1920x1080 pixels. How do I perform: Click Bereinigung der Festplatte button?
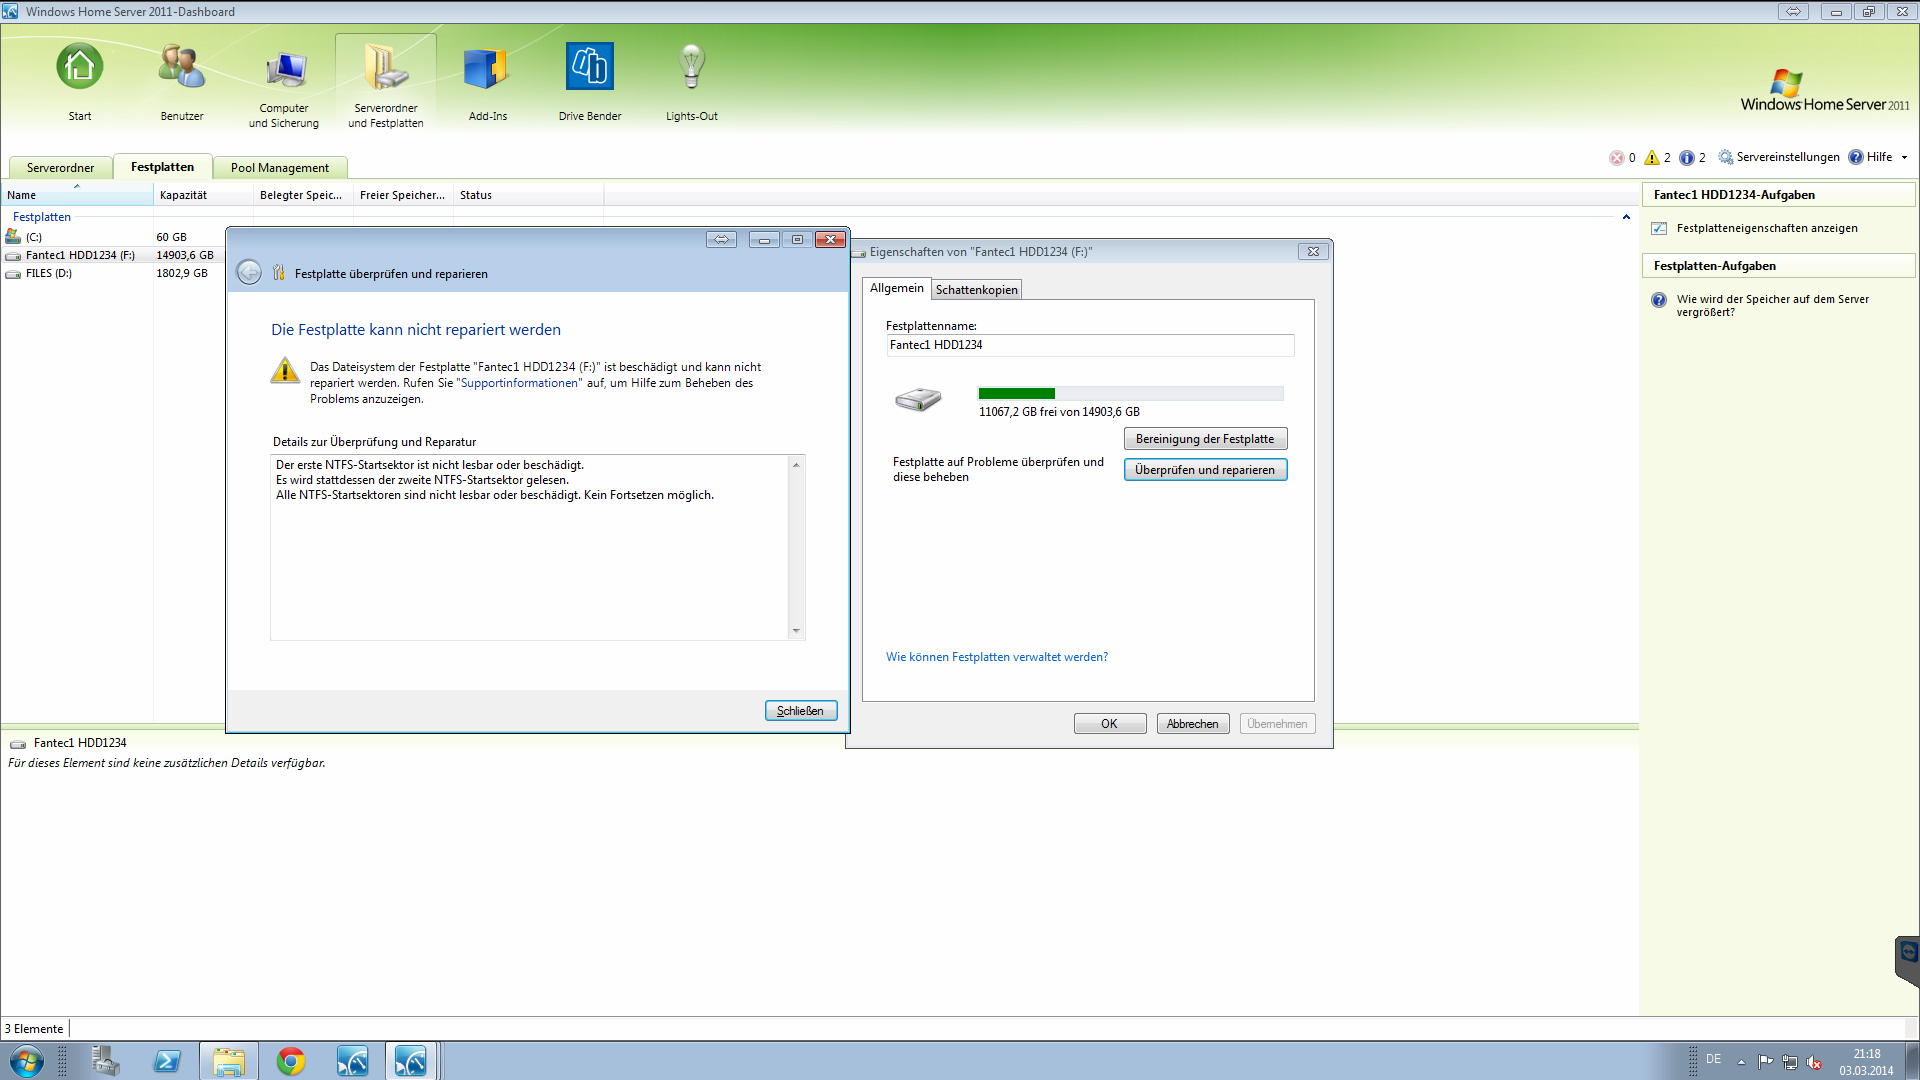[x=1205, y=439]
